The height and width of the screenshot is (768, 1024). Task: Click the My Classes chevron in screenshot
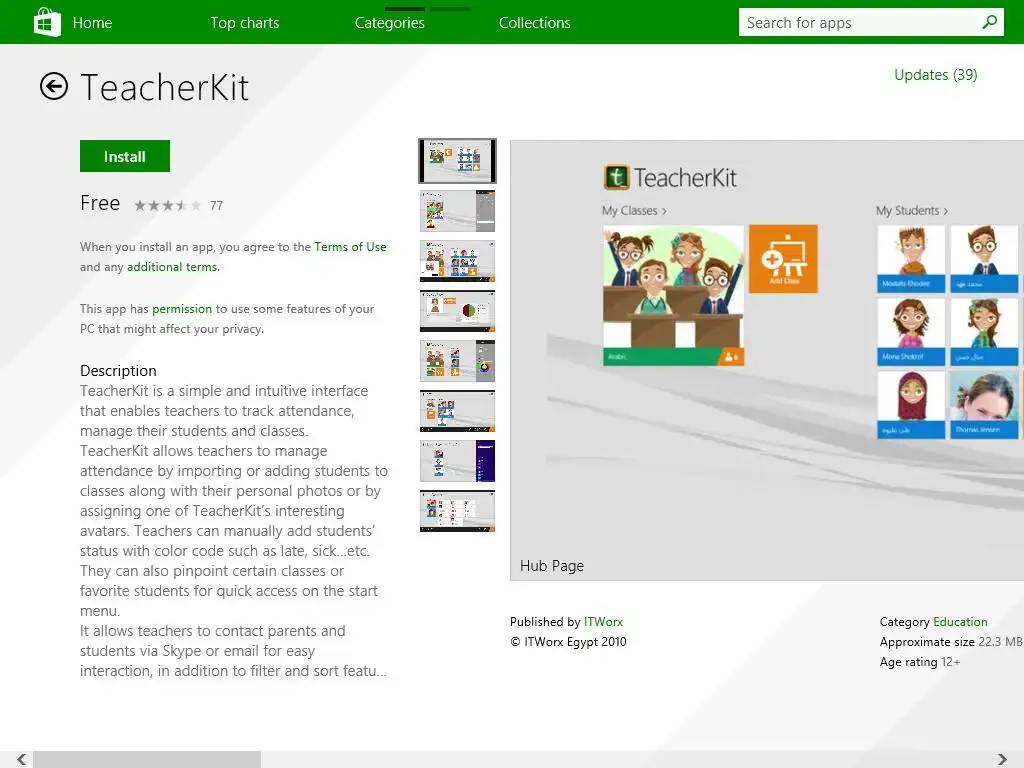point(664,211)
